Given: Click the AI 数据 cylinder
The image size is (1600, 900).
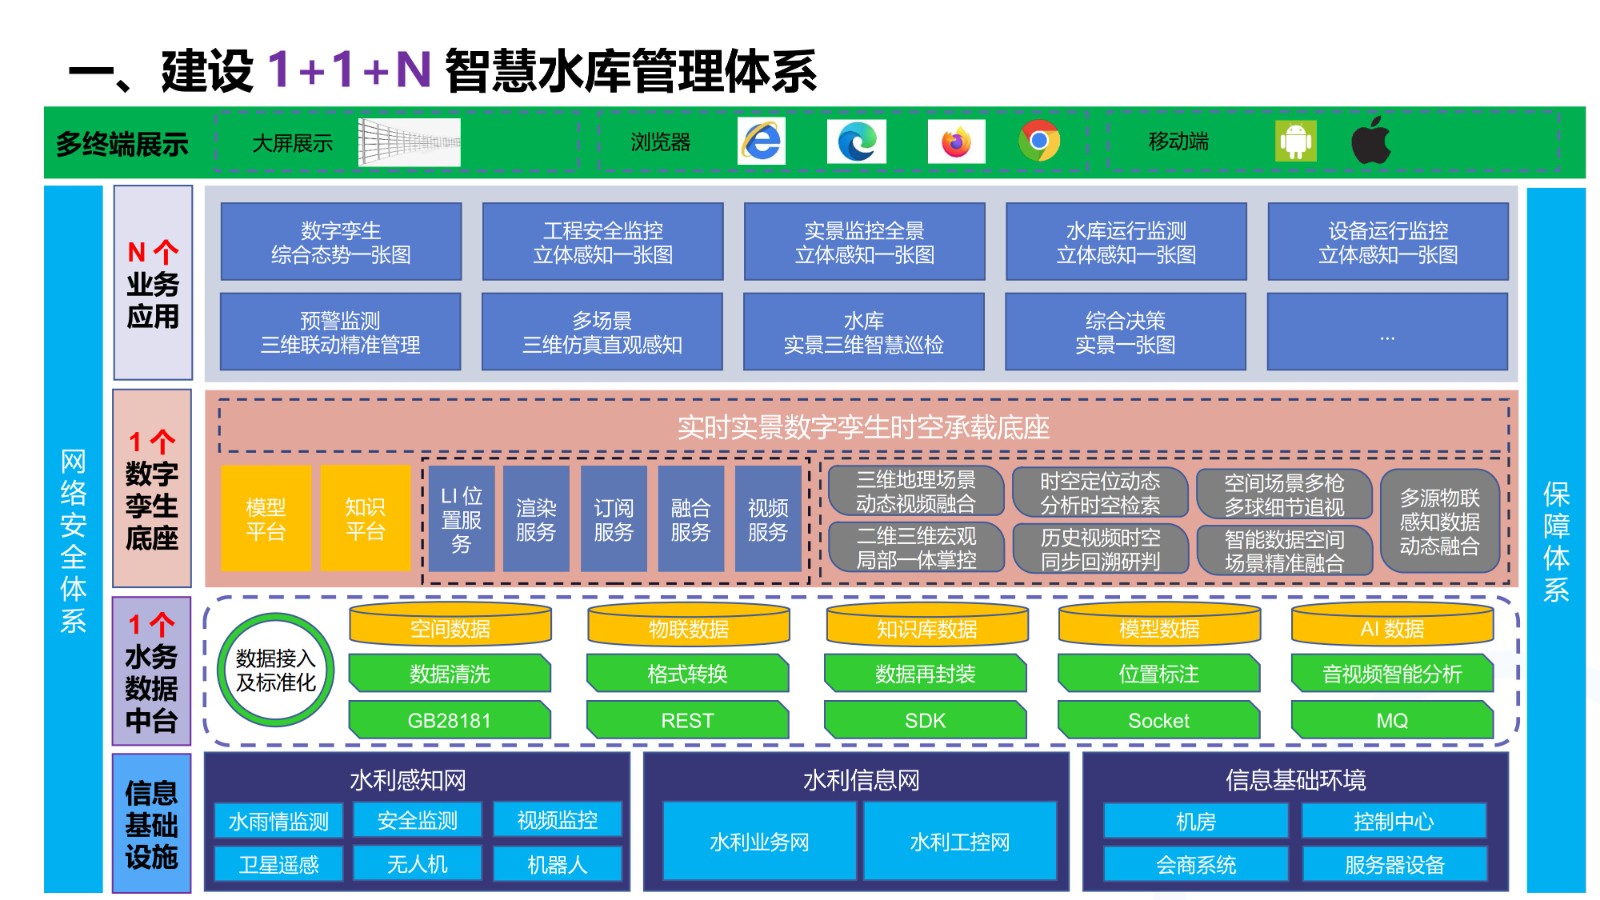Looking at the screenshot, I should 1392,626.
